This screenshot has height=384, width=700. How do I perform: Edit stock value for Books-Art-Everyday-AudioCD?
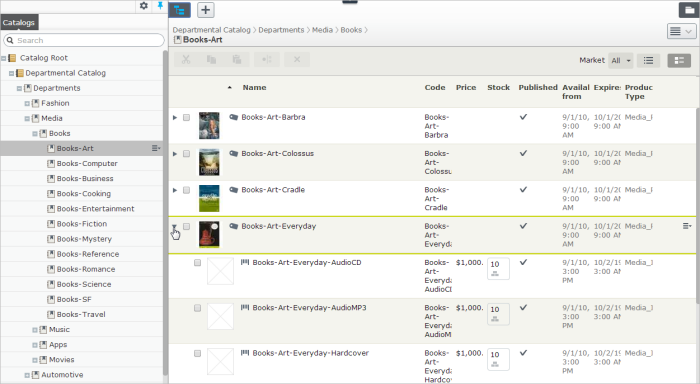click(498, 269)
